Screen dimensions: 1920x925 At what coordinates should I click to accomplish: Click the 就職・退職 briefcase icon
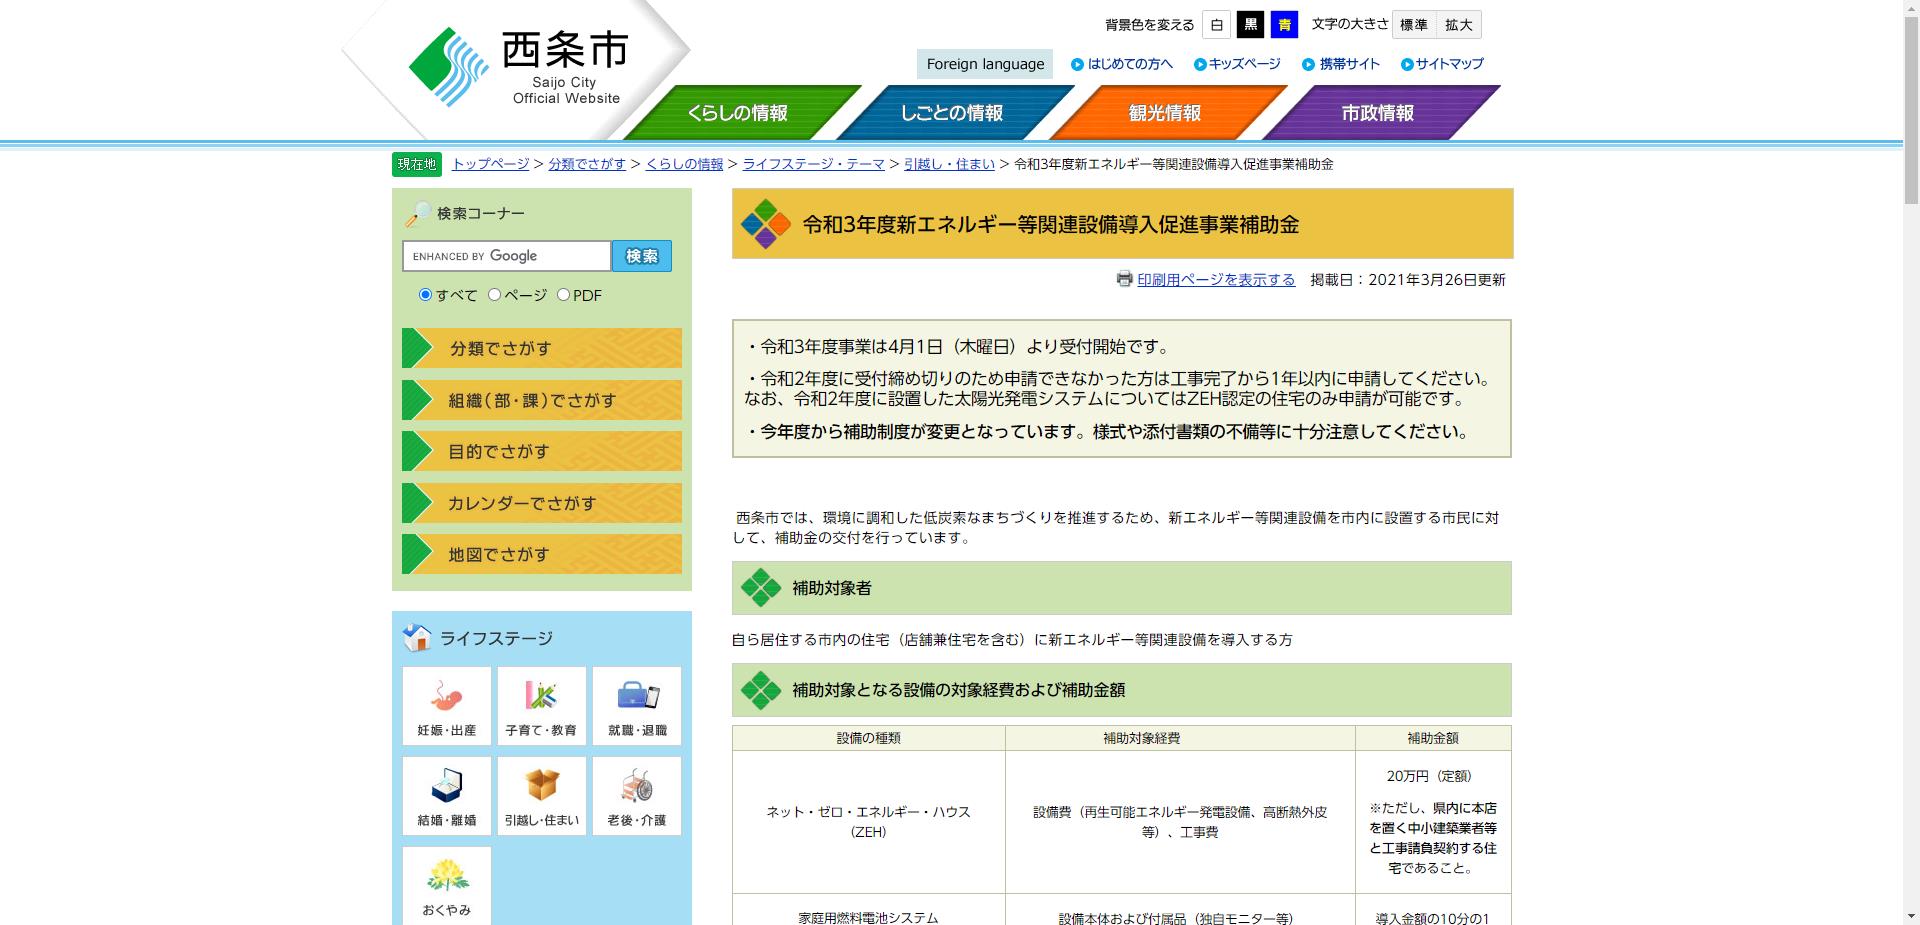point(637,705)
